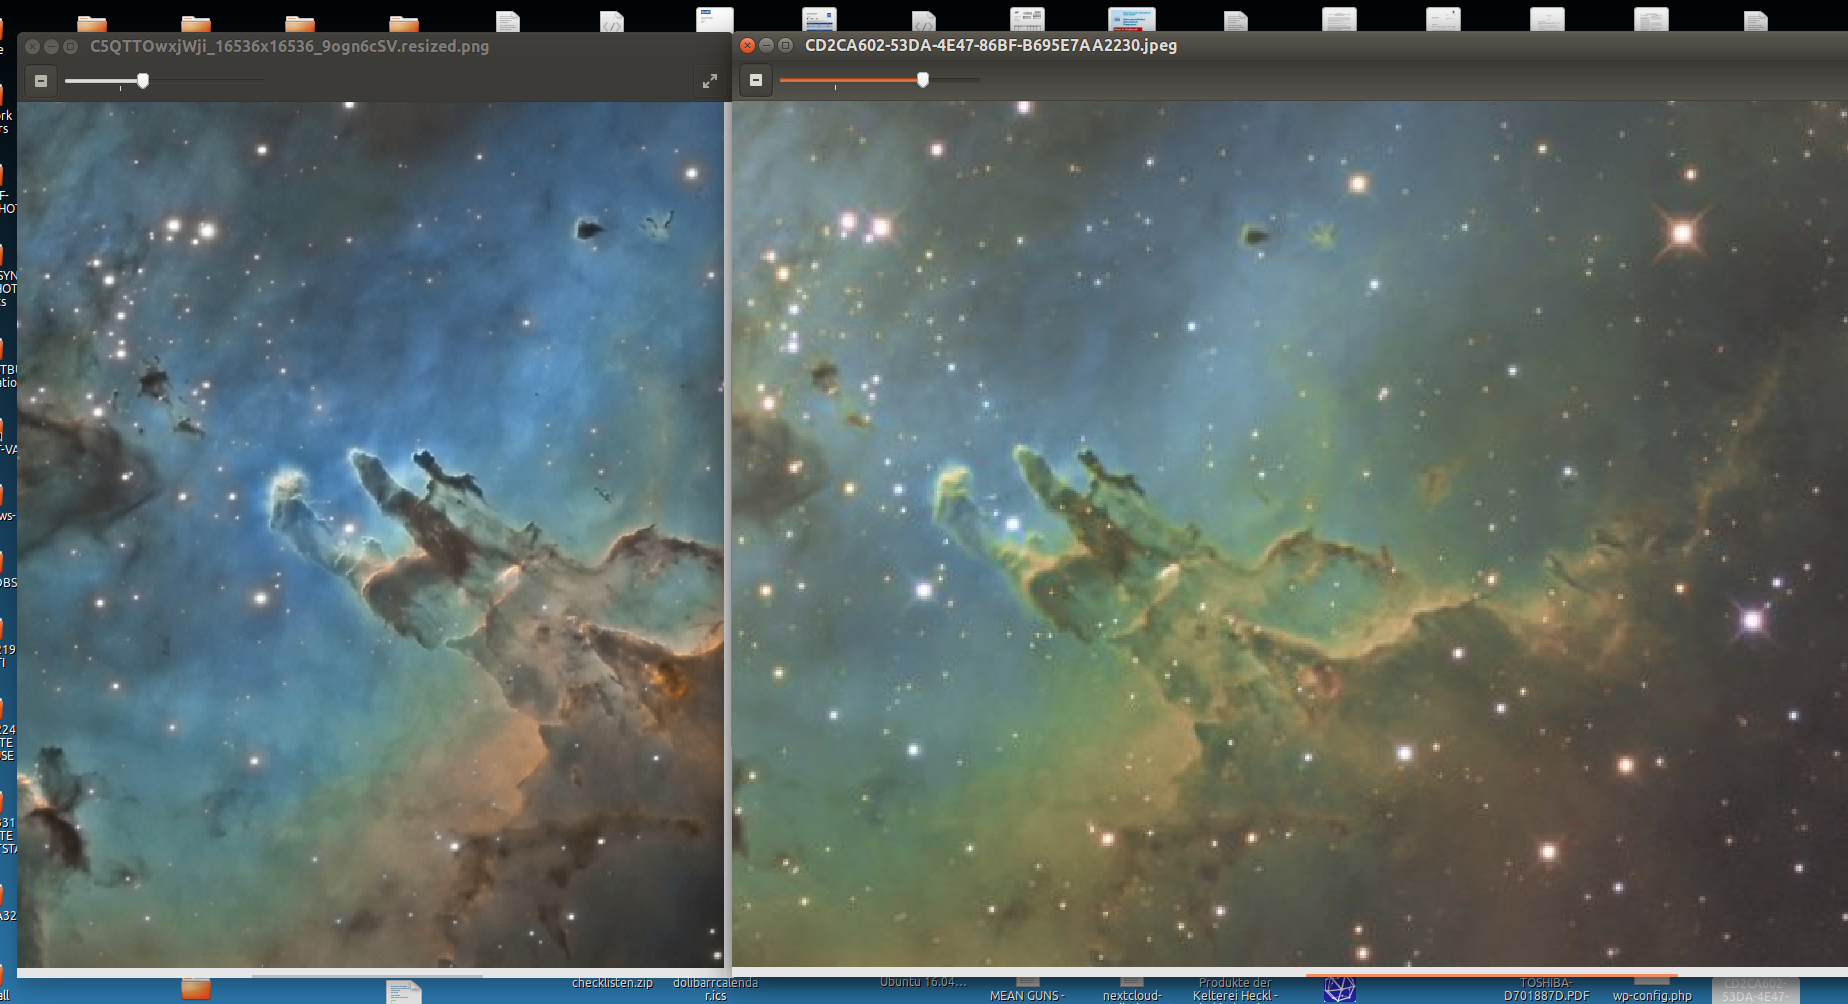
Task: Select the nextcloud- desktop item label
Action: (x=1132, y=996)
